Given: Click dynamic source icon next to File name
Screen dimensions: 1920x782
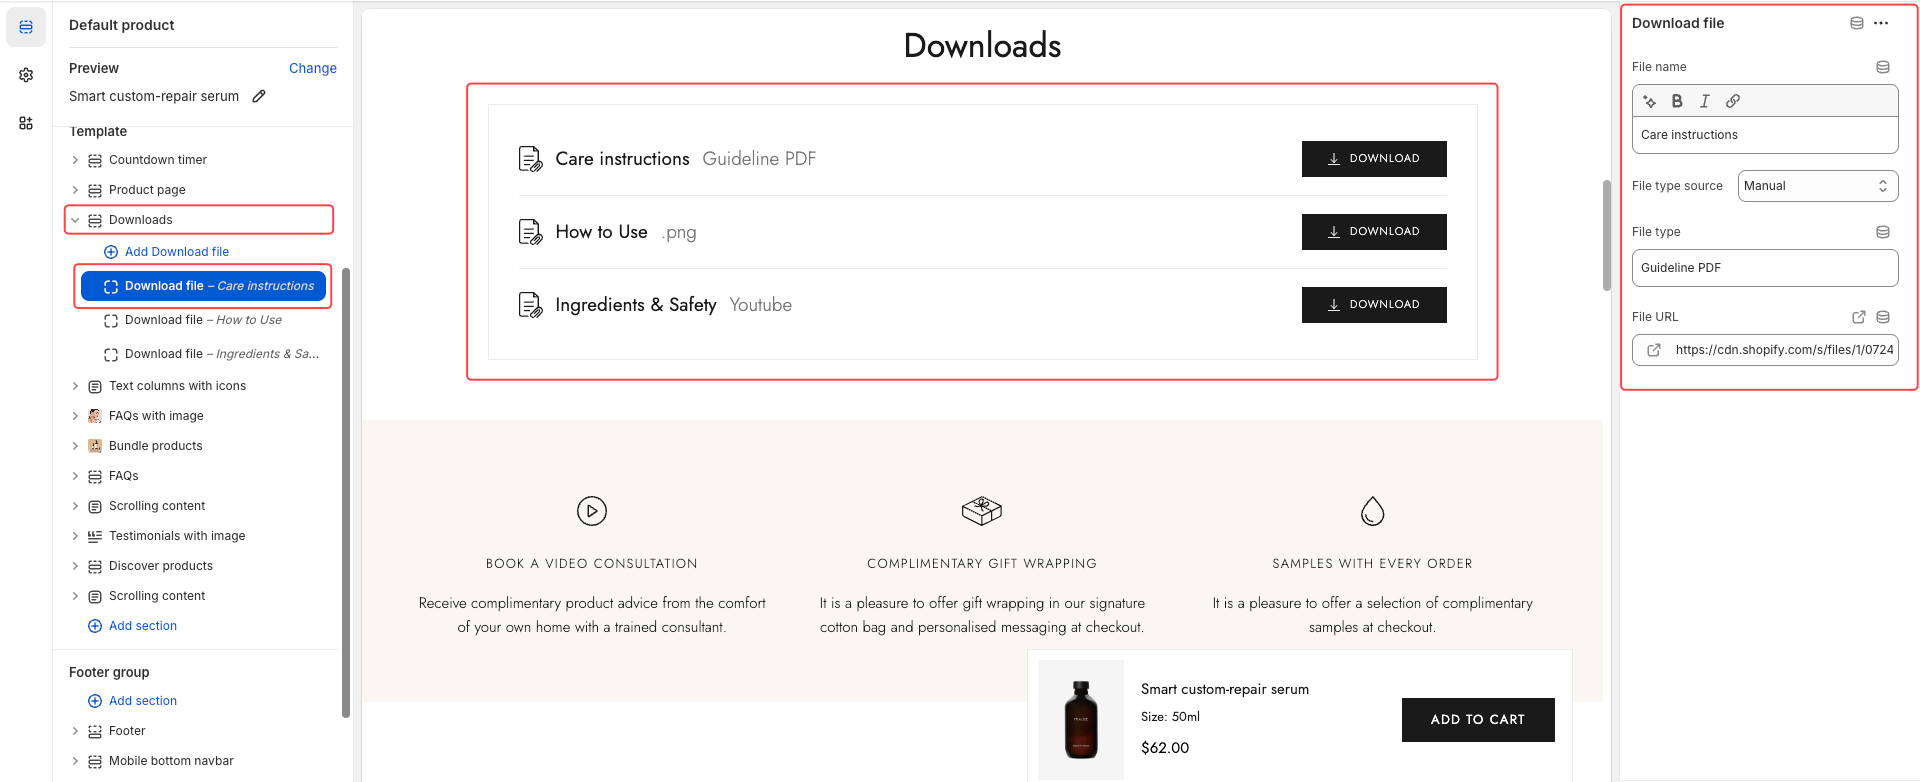Looking at the screenshot, I should (1883, 67).
